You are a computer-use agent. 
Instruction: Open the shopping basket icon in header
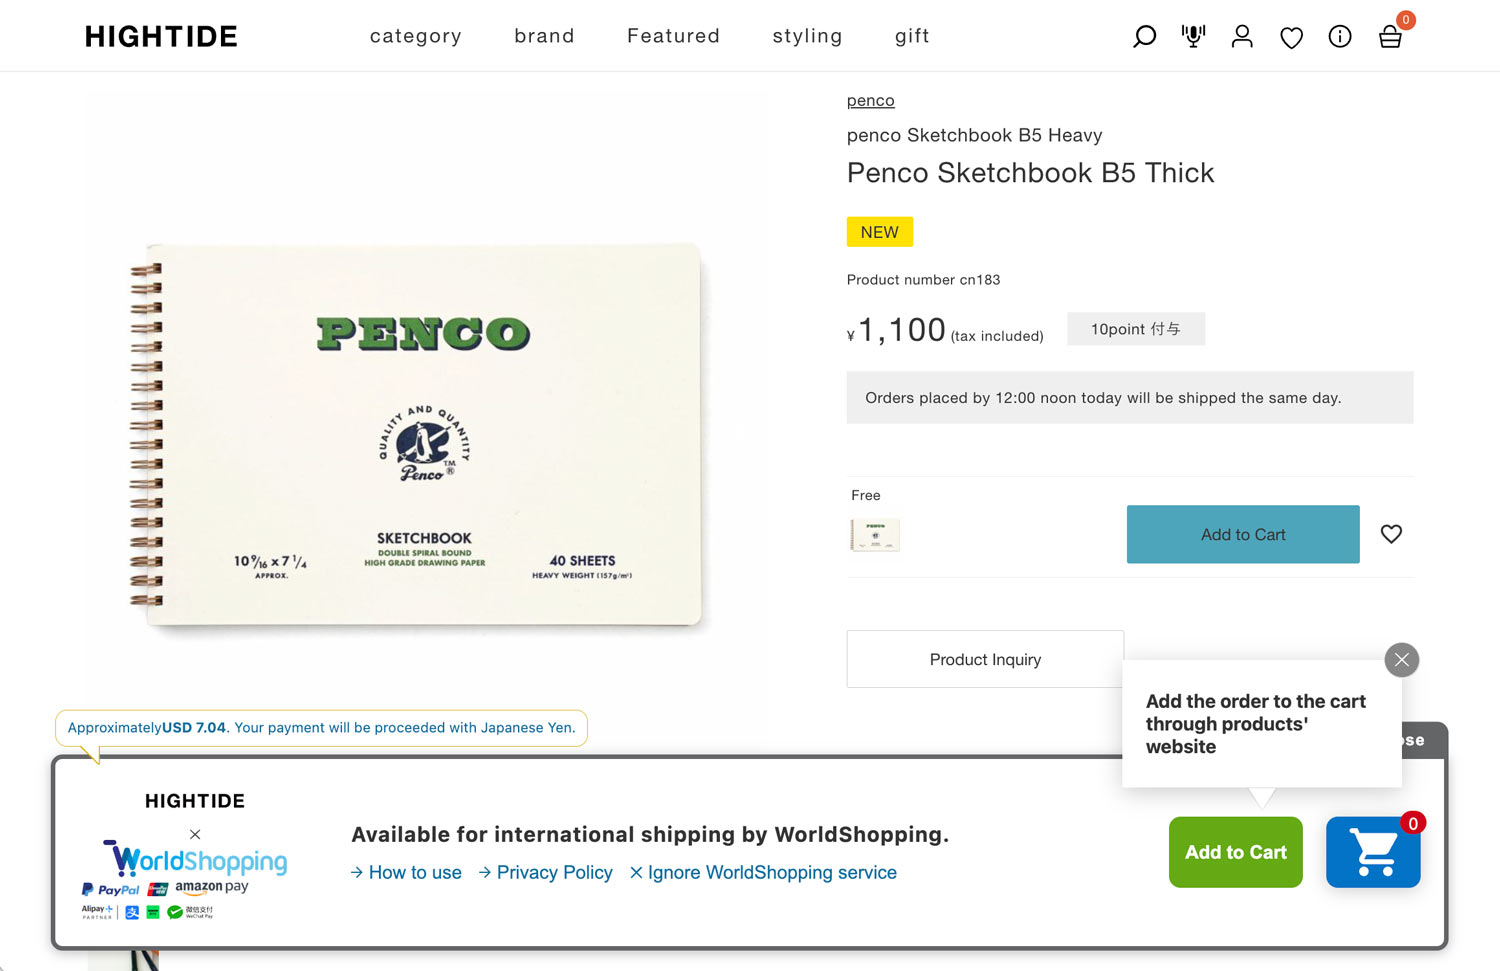point(1390,37)
